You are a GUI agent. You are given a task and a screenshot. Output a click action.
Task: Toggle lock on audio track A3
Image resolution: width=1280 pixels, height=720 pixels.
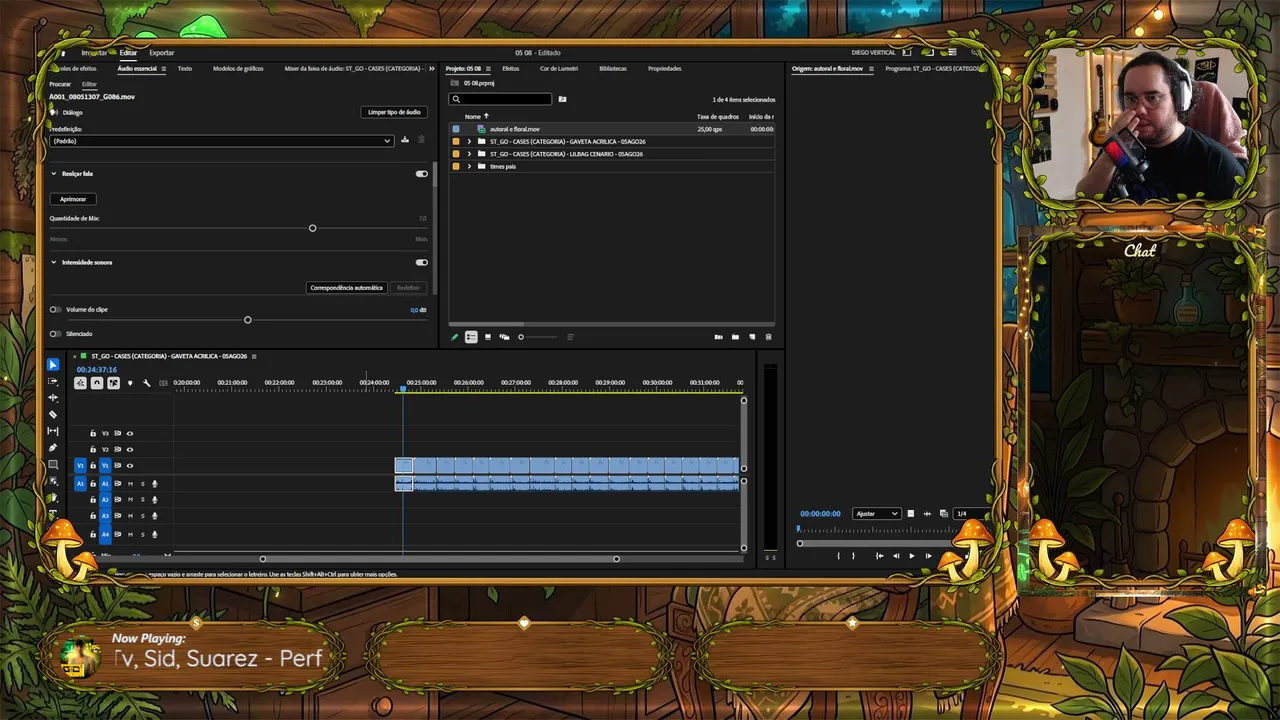point(93,516)
